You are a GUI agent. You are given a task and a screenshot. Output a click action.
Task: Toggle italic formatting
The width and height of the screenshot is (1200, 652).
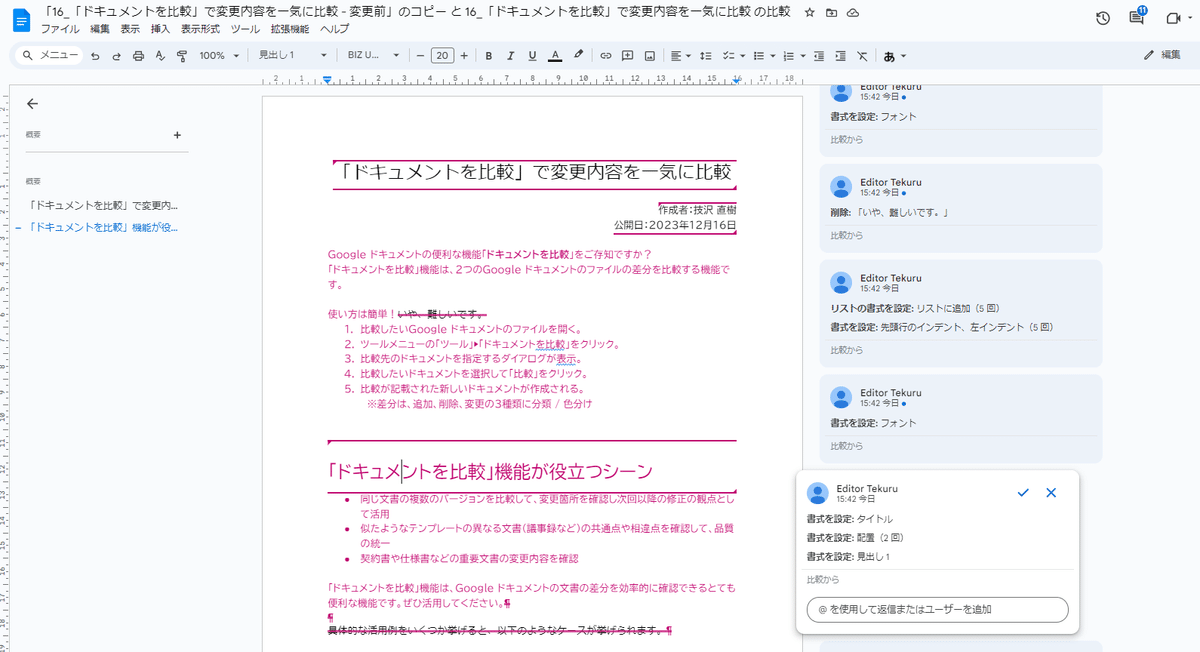click(x=510, y=56)
